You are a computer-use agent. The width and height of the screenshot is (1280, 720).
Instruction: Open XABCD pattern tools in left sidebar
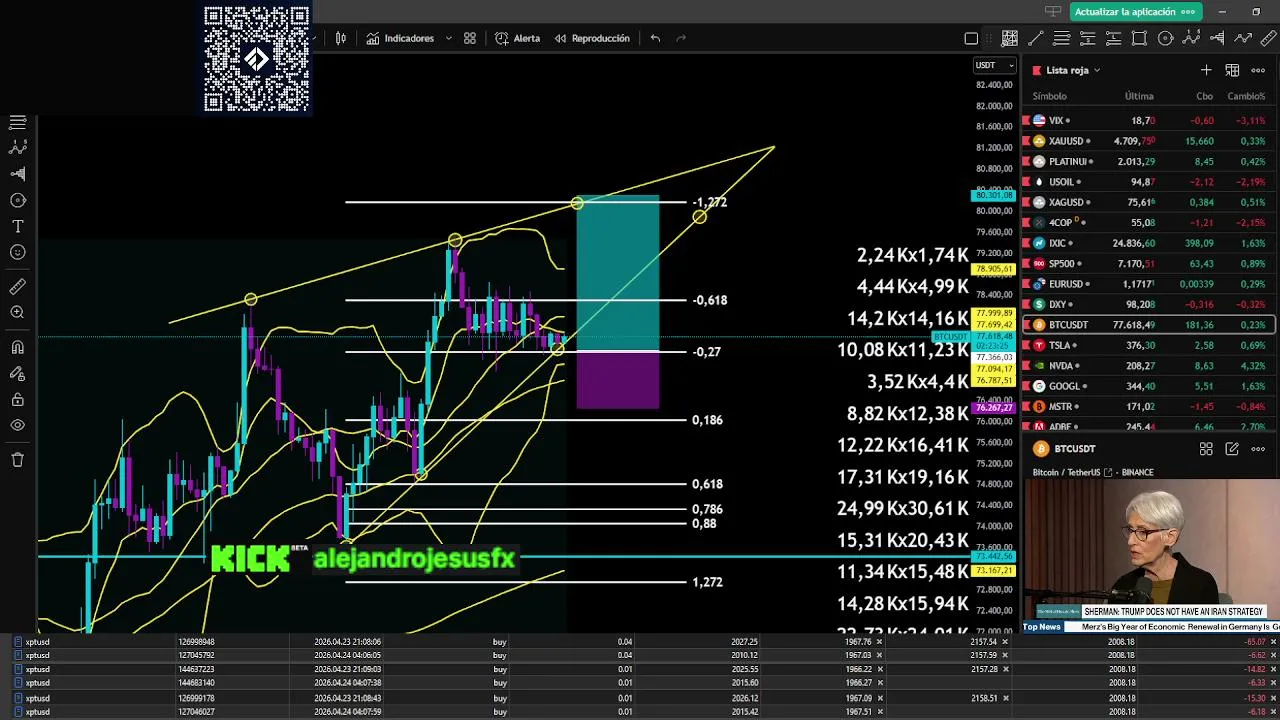pos(17,147)
